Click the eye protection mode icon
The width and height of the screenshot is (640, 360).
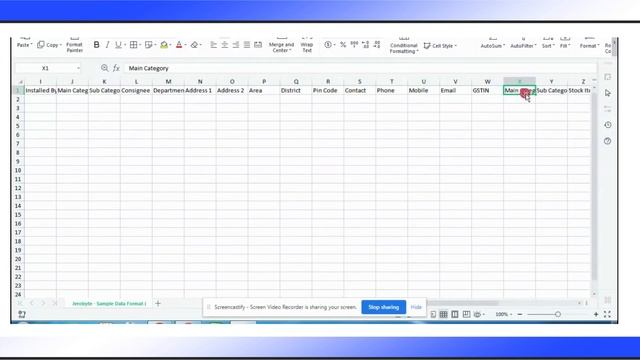[477, 314]
